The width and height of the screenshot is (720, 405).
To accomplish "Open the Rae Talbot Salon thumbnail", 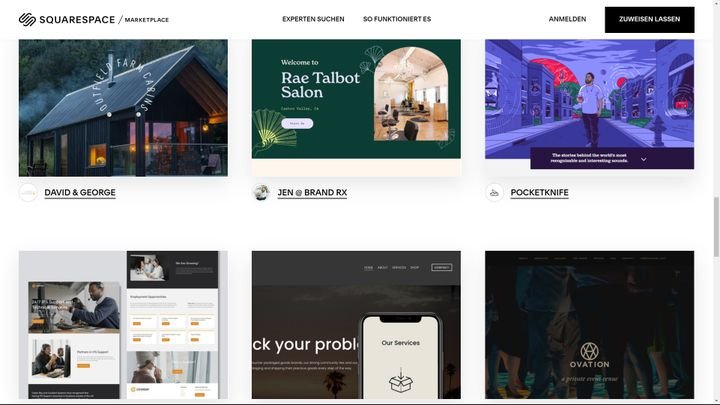I will 356,108.
